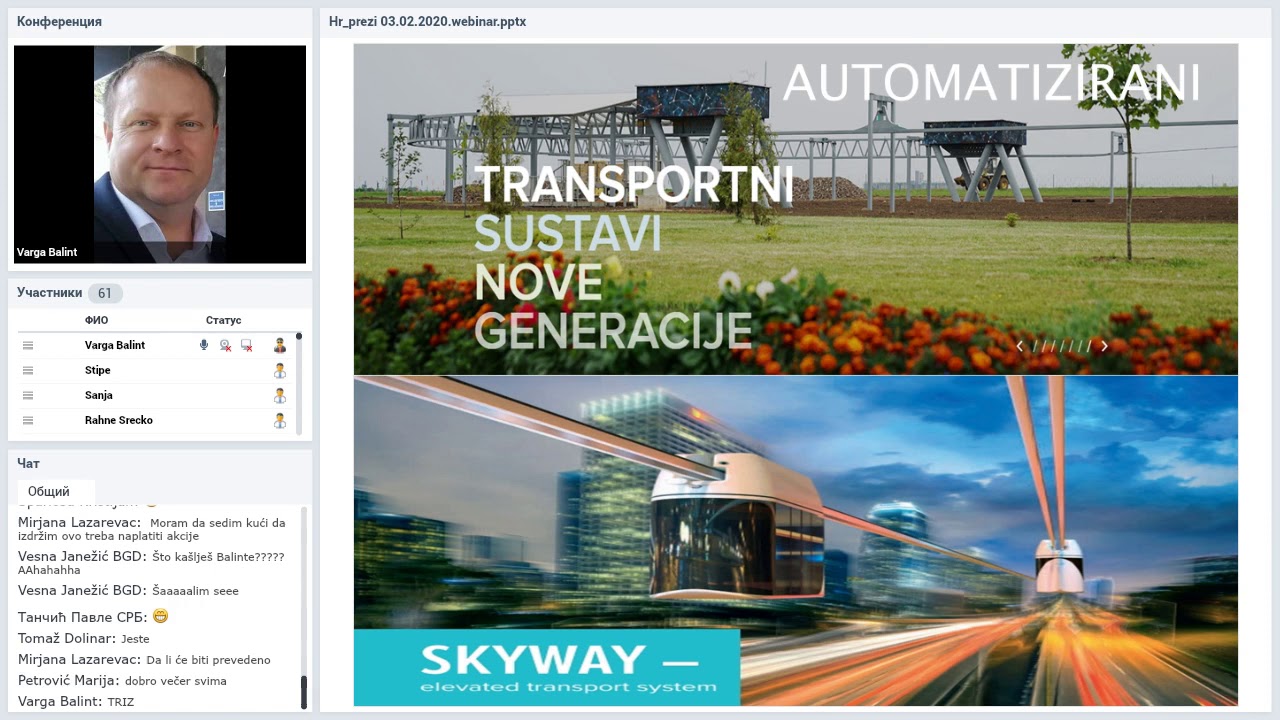The height and width of the screenshot is (720, 1280).
Task: Click microphone icon in Varga Balint row
Action: tap(204, 345)
